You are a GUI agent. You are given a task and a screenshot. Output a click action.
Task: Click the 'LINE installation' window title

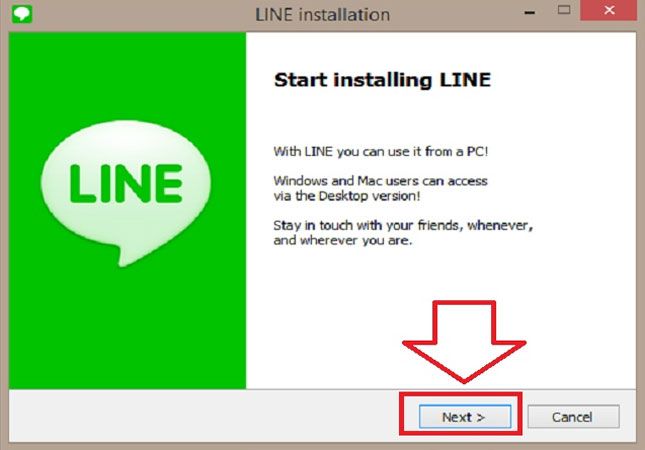click(322, 15)
